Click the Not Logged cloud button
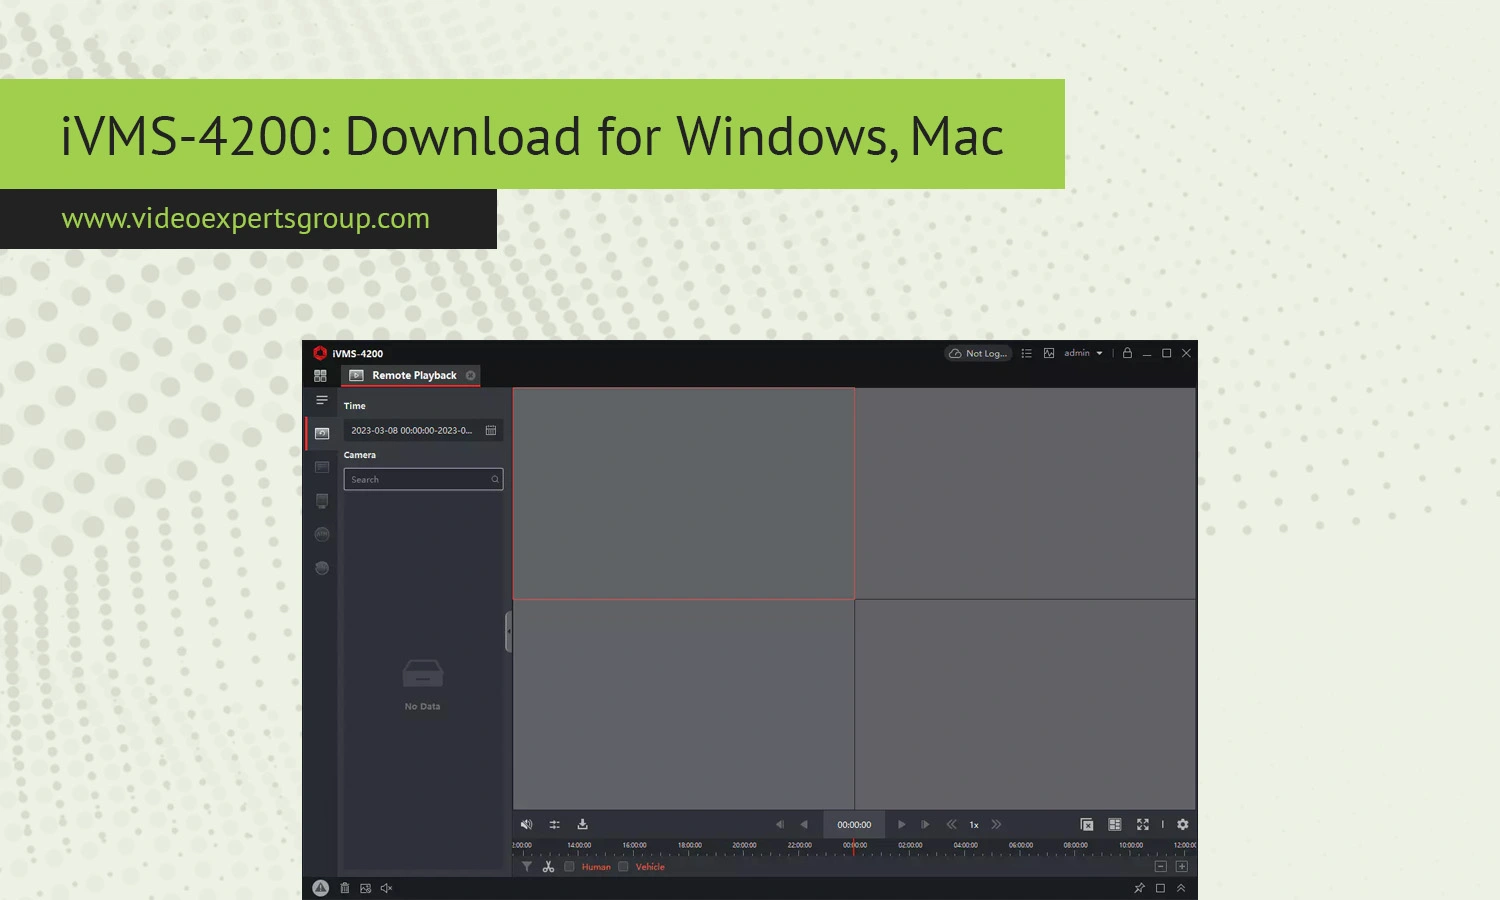 pyautogui.click(x=978, y=353)
